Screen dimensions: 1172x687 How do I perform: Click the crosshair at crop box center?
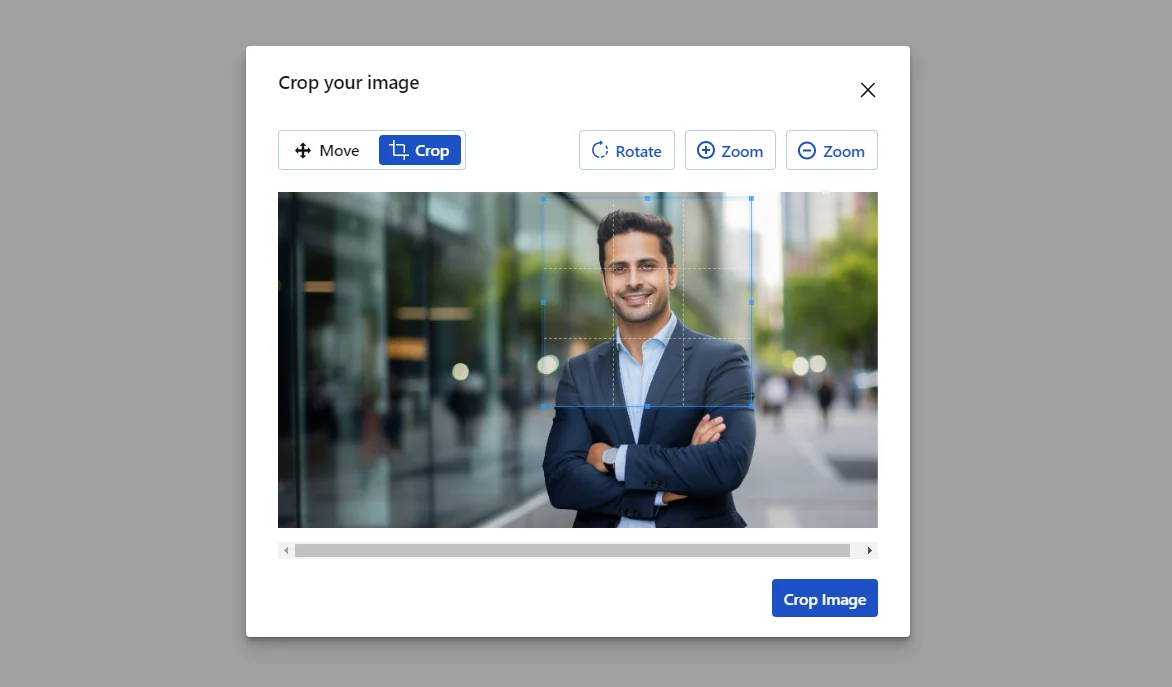647,303
